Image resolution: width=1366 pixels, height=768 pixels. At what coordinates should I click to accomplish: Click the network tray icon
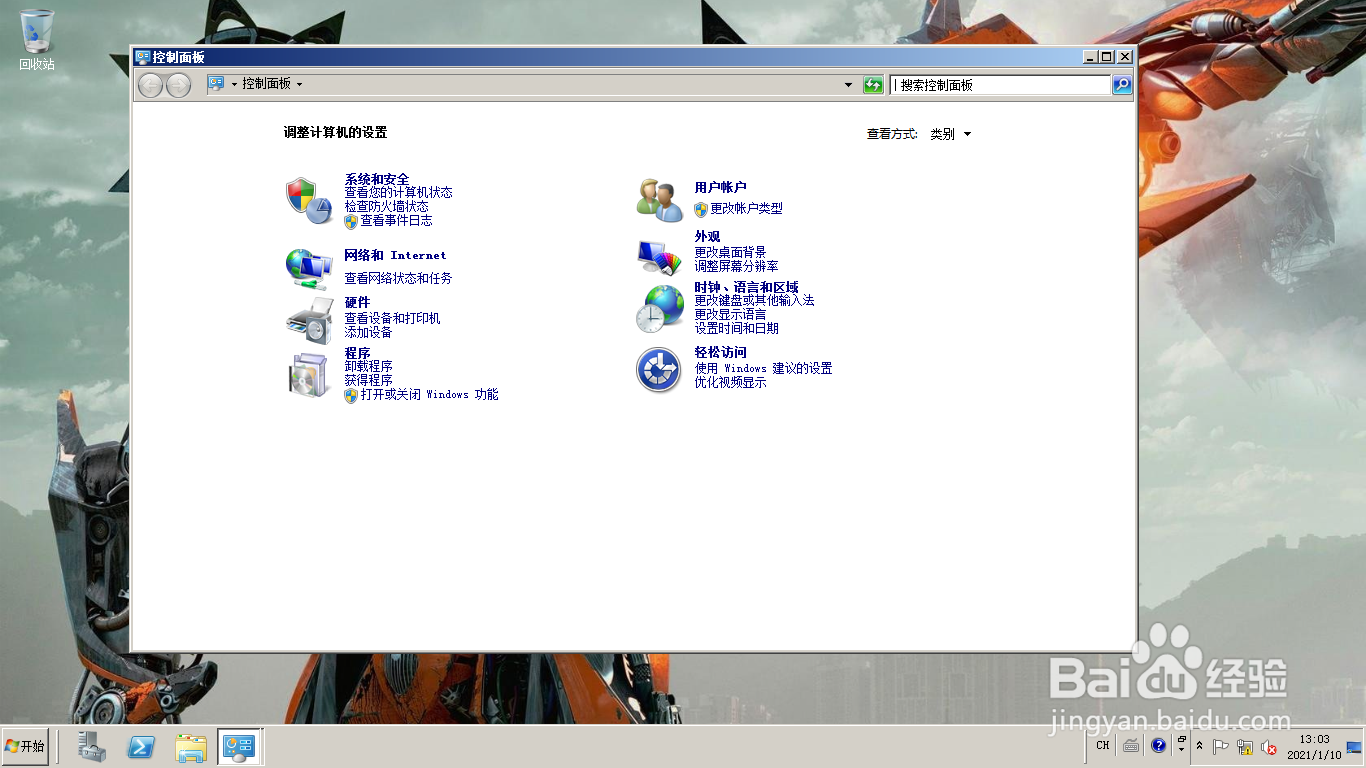click(x=1245, y=746)
